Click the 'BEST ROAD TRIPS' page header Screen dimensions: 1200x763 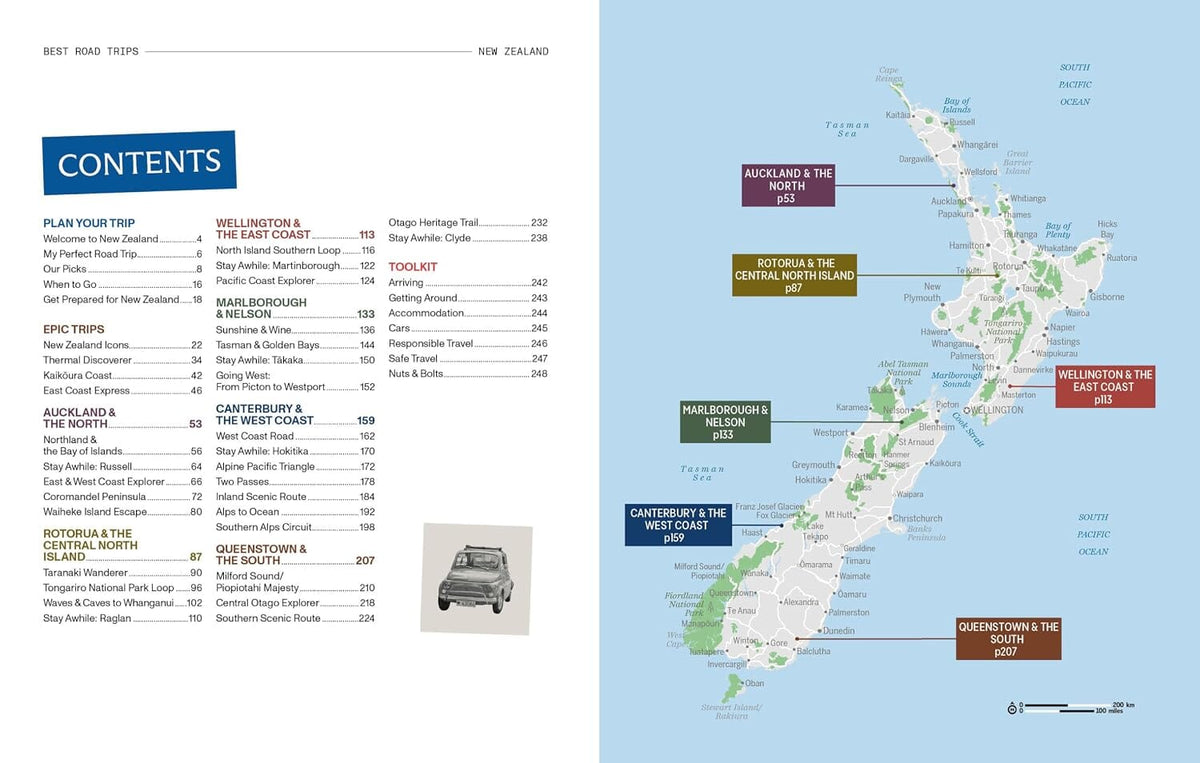(91, 51)
